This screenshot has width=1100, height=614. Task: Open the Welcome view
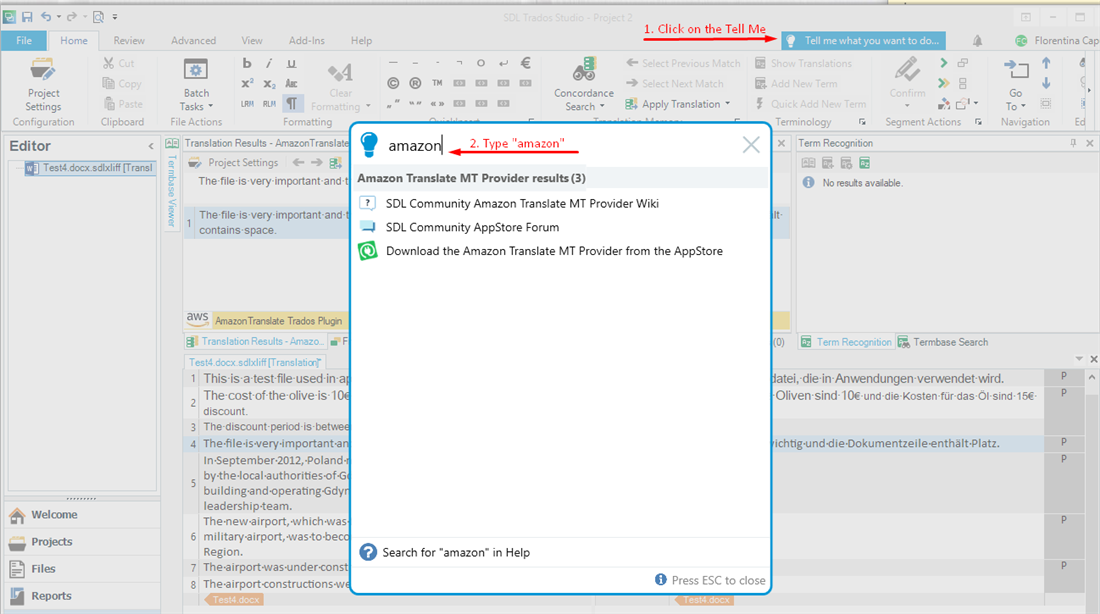[82, 515]
